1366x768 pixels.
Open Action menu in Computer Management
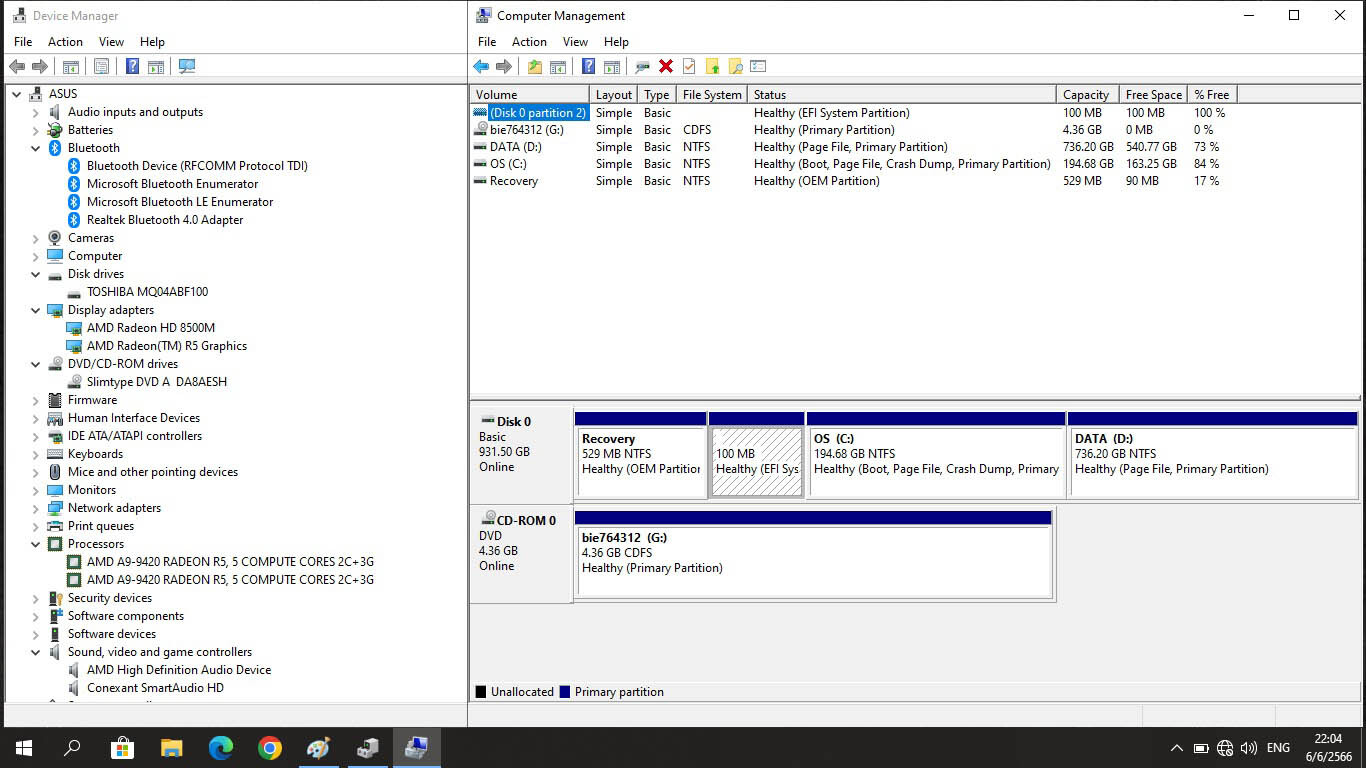pyautogui.click(x=529, y=42)
